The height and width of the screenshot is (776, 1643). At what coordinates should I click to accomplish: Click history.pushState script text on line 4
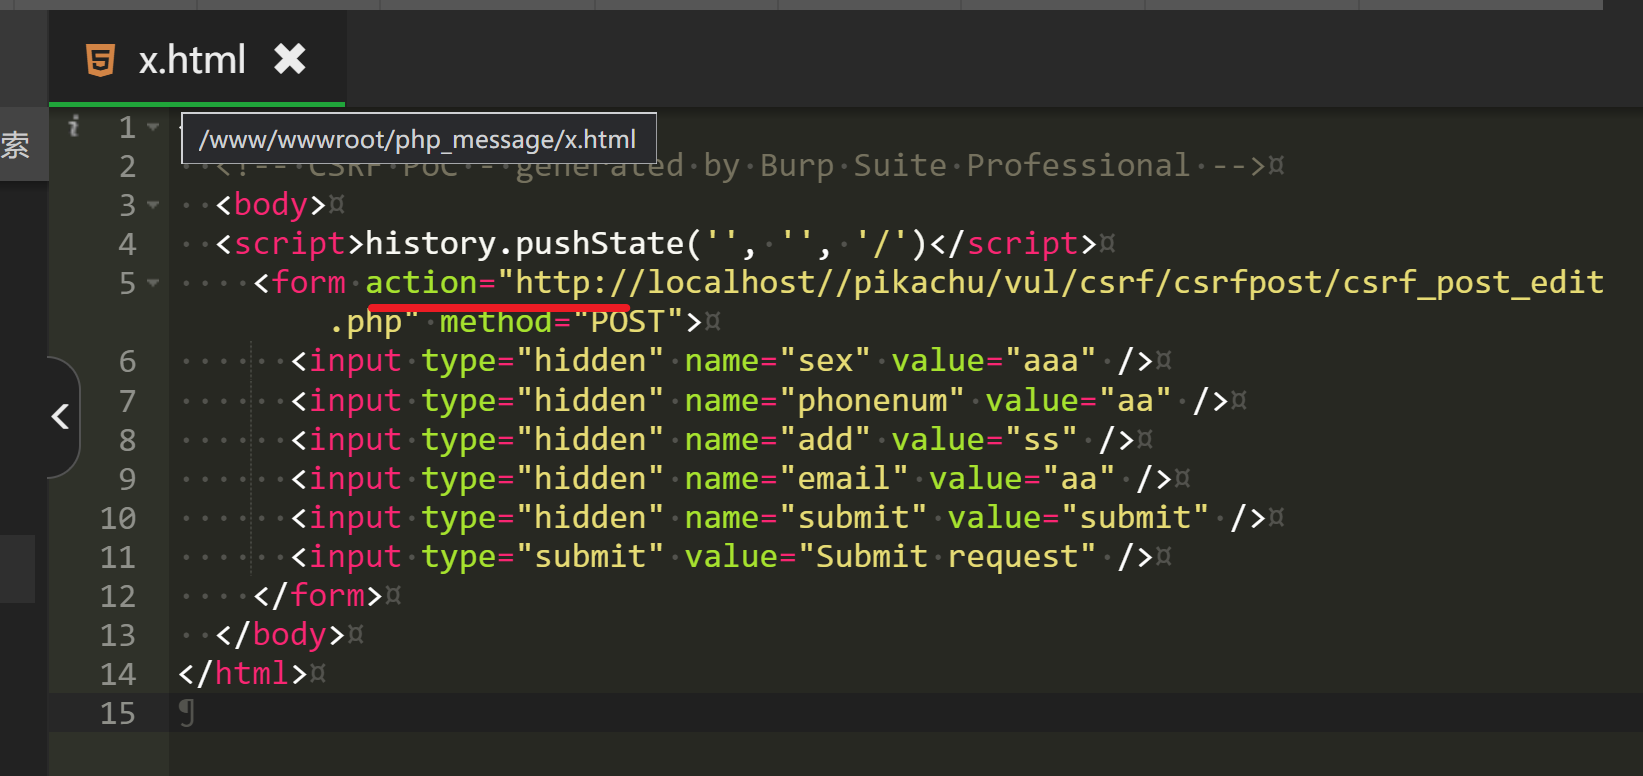pyautogui.click(x=647, y=244)
